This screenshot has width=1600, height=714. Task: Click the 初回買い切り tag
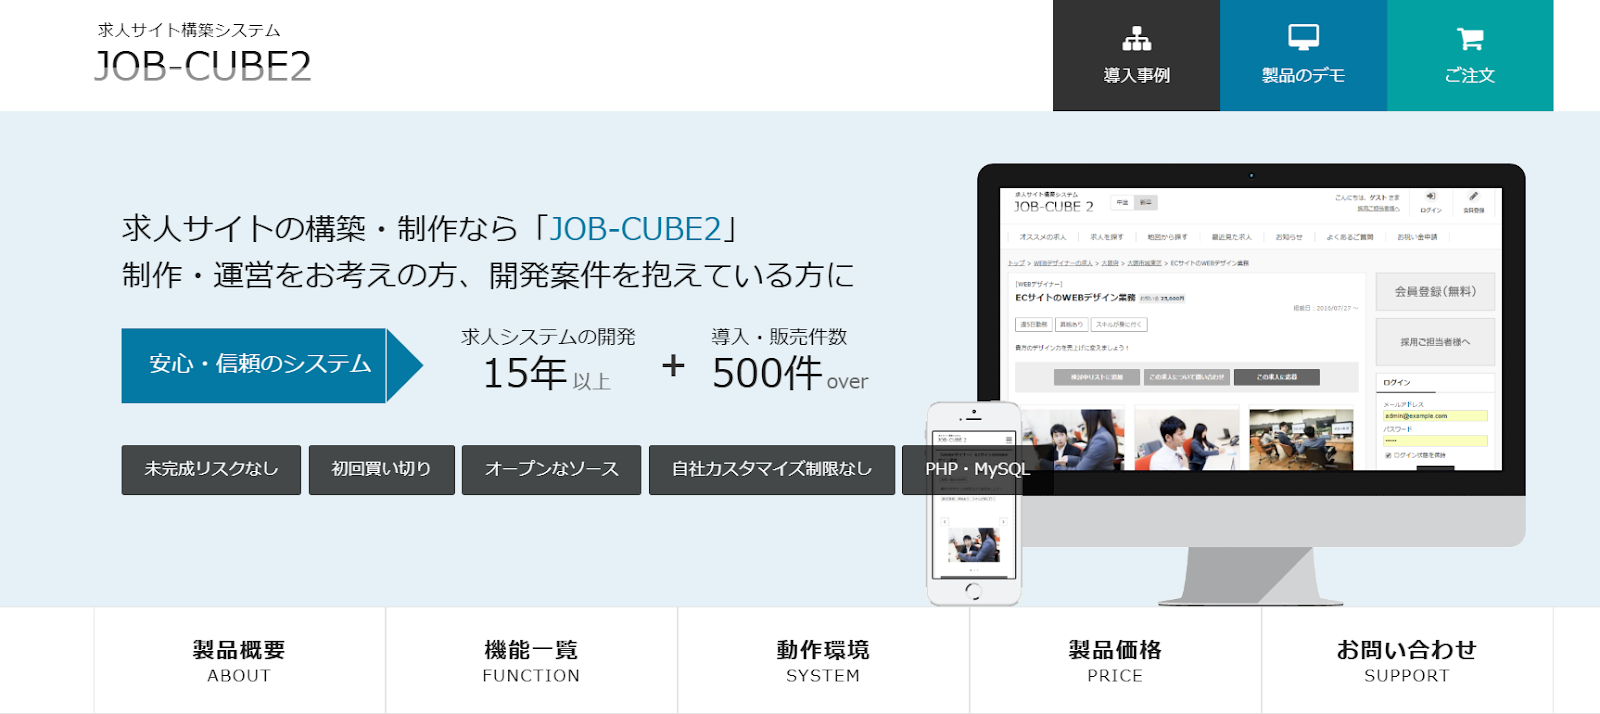pos(382,470)
